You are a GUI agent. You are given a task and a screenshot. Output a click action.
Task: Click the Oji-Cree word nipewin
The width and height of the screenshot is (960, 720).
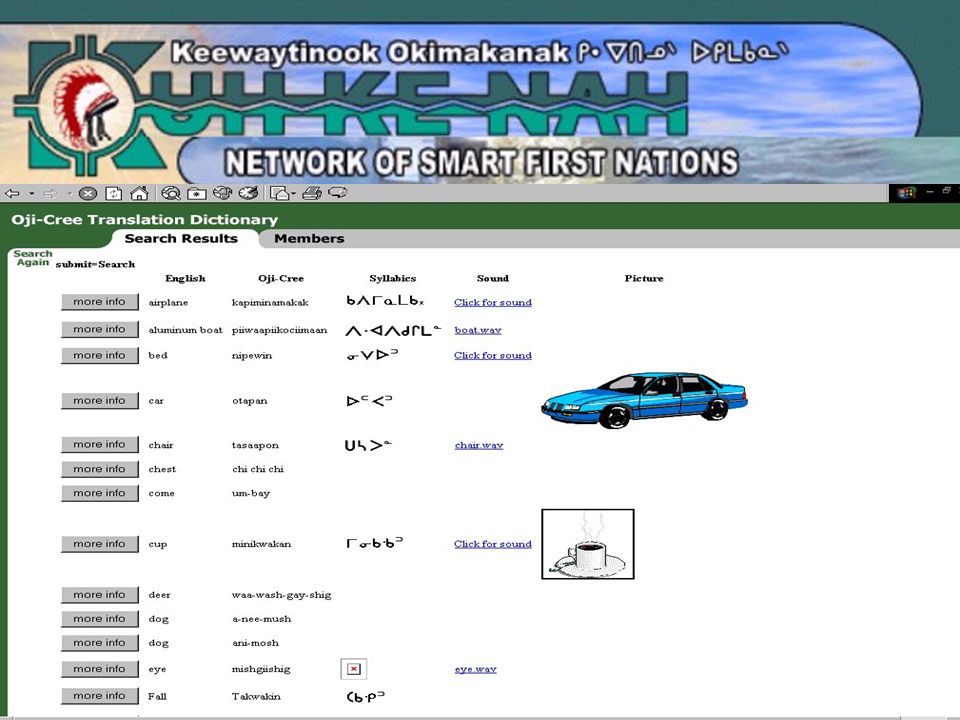click(252, 356)
